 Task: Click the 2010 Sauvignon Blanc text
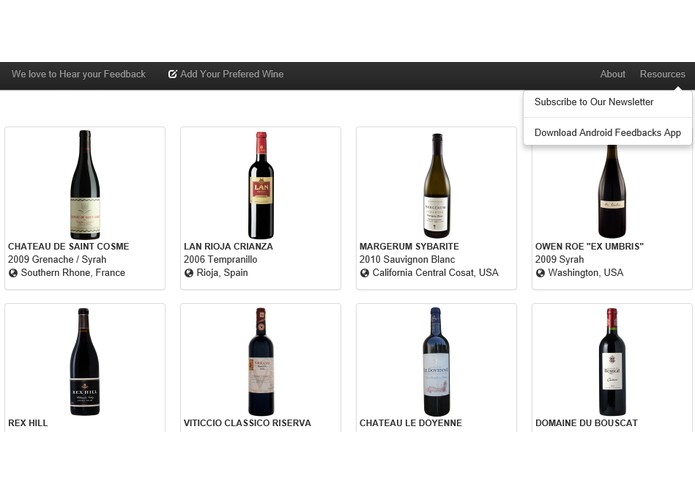[407, 260]
